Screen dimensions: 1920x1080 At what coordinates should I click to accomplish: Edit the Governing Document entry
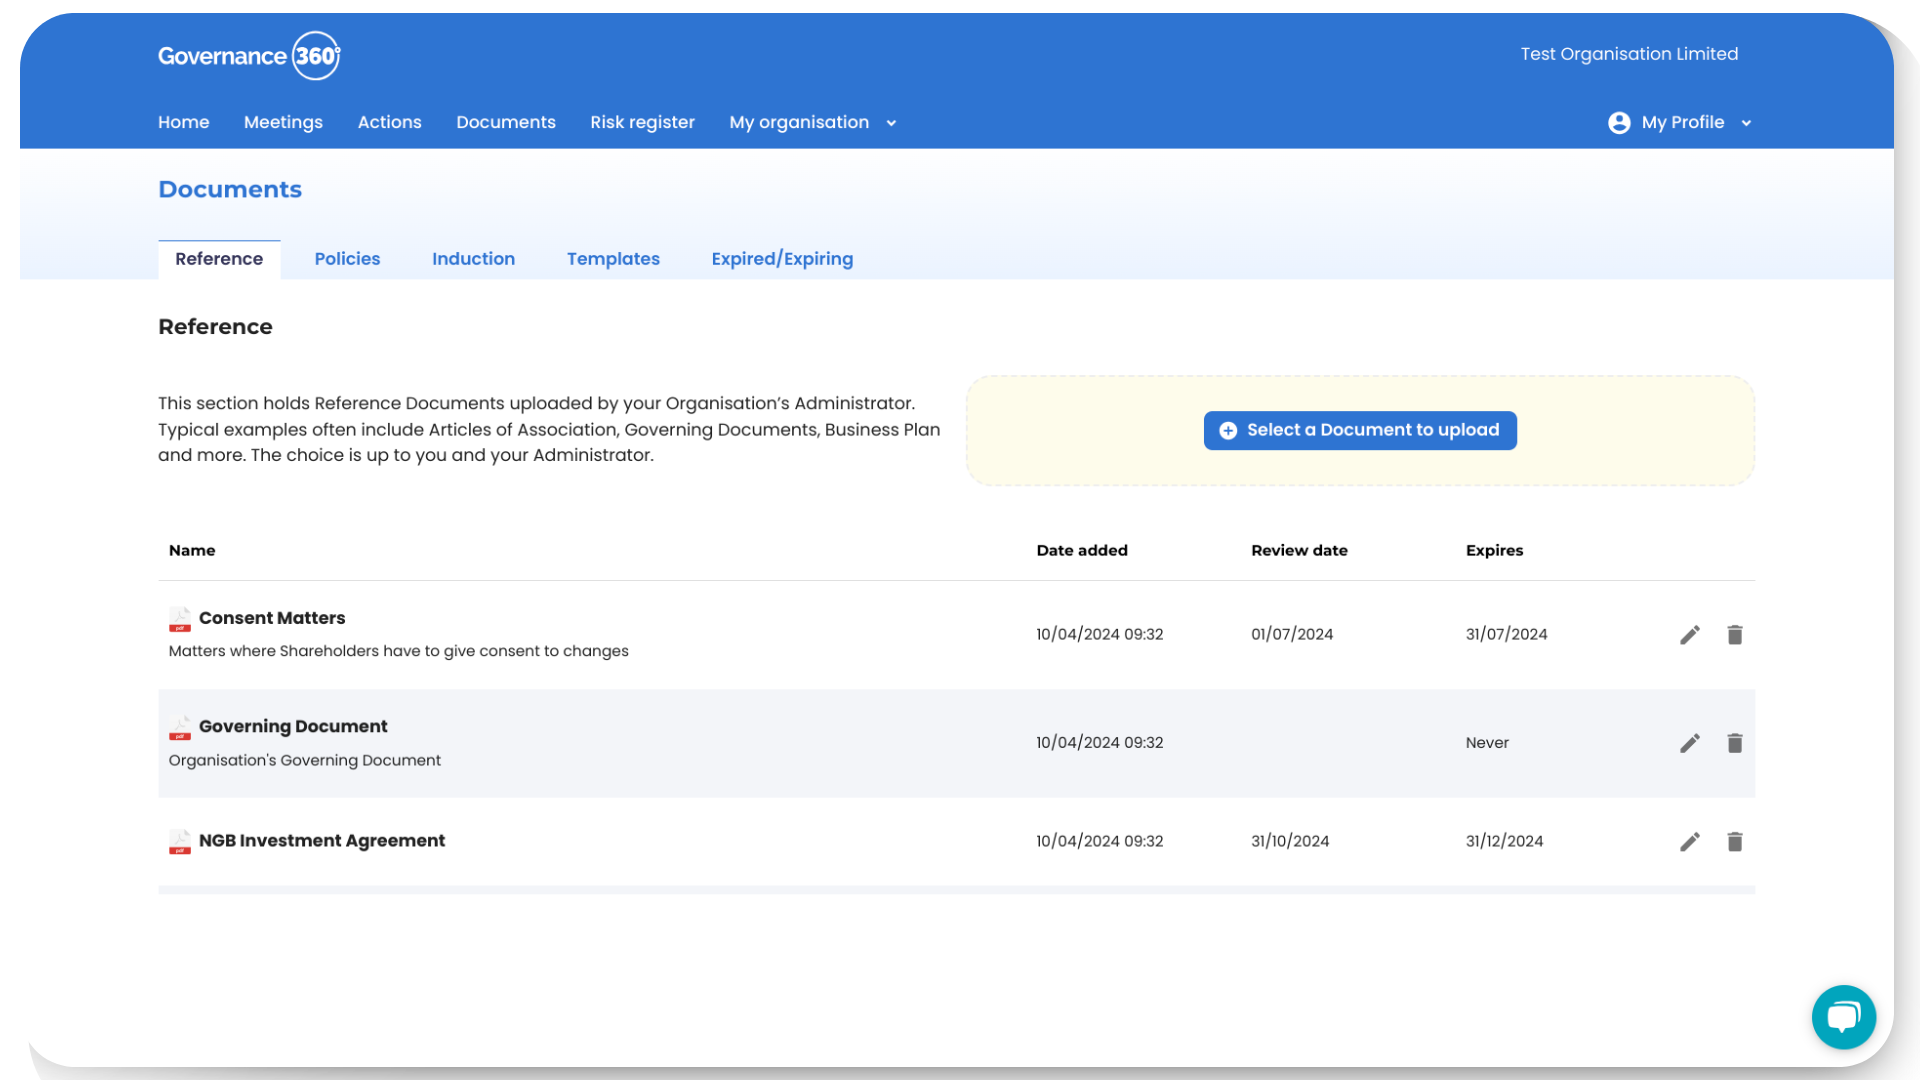pos(1690,743)
